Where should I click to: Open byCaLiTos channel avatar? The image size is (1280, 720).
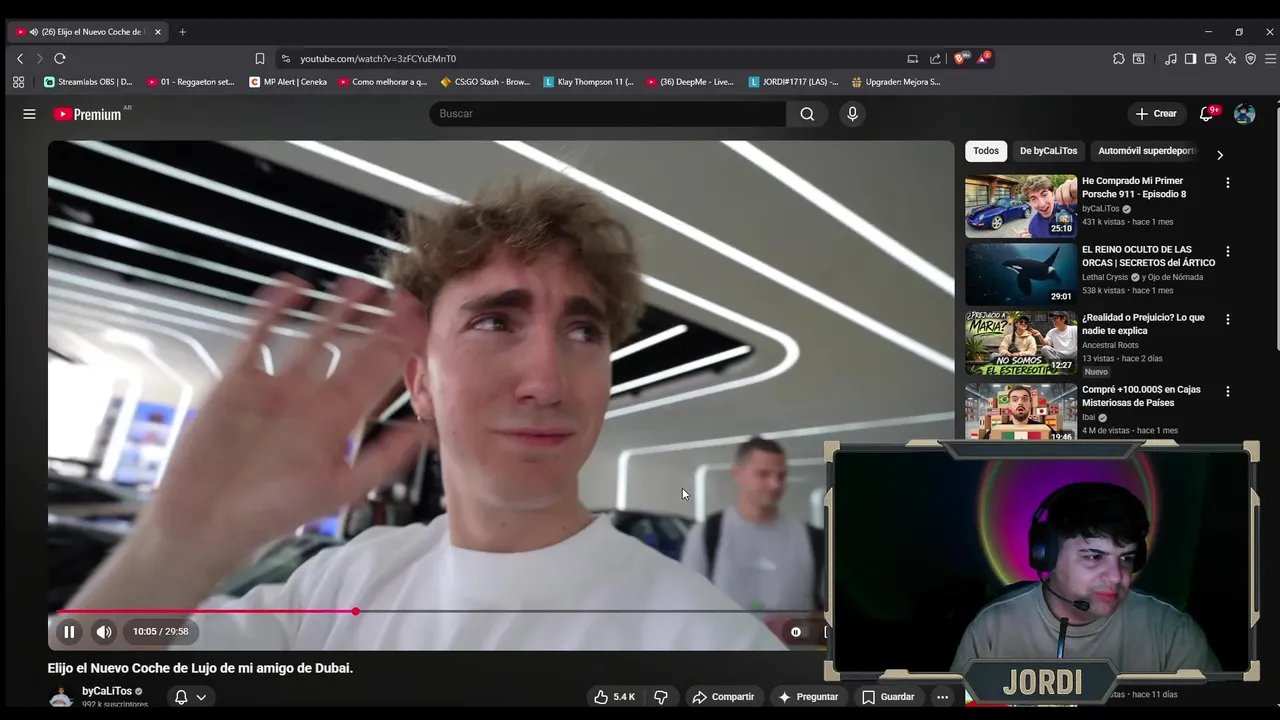coord(61,697)
